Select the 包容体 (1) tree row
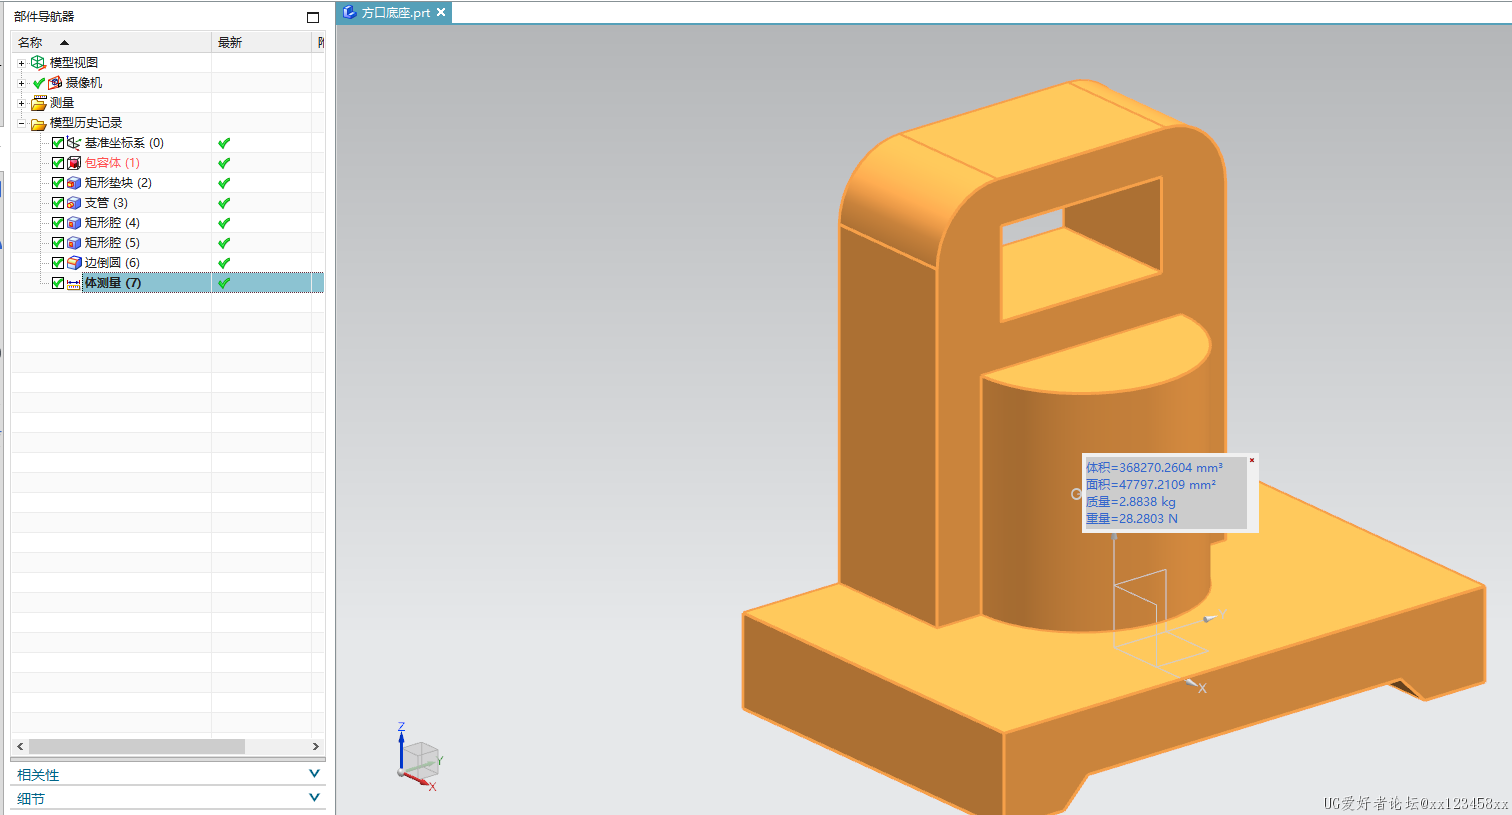This screenshot has width=1512, height=815. (x=167, y=163)
